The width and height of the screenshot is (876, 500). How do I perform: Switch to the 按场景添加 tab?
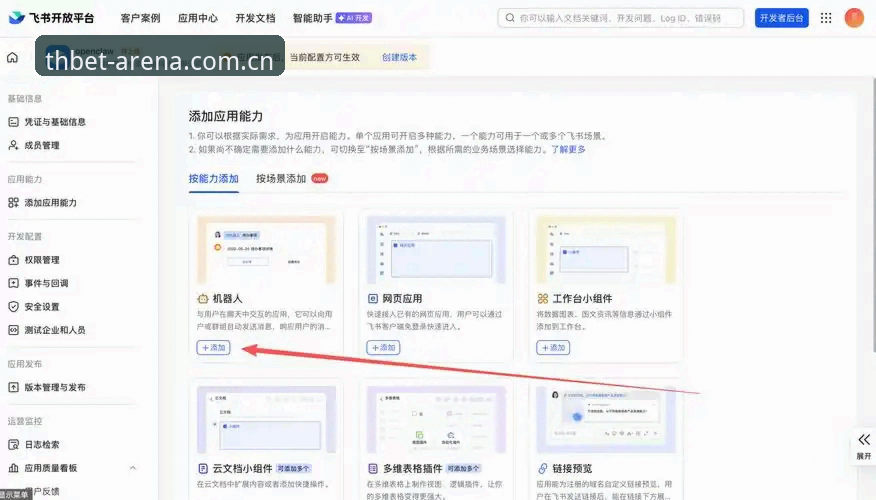[281, 179]
